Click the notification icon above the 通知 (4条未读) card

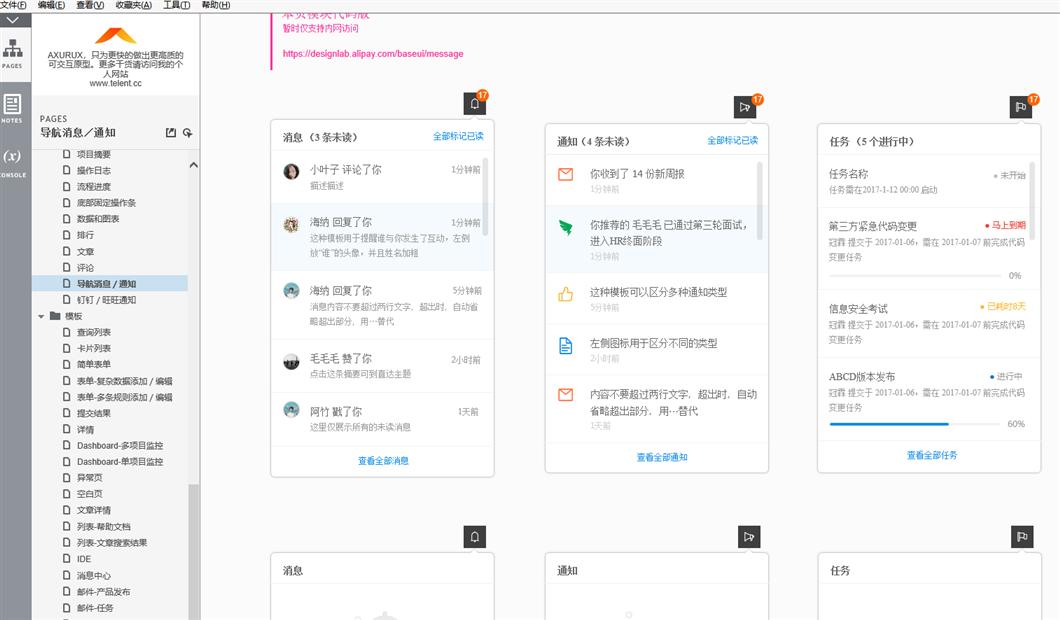[x=745, y=107]
